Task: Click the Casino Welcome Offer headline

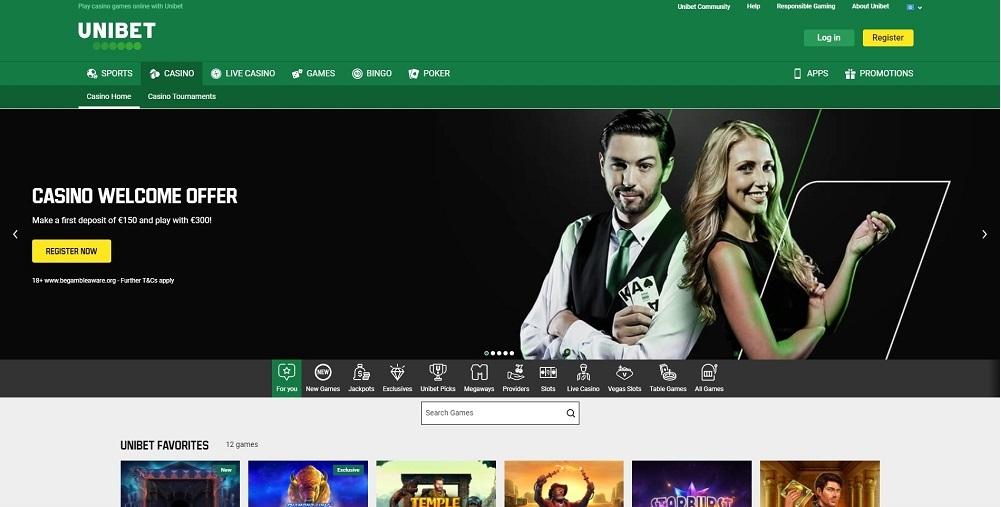Action: coord(135,196)
